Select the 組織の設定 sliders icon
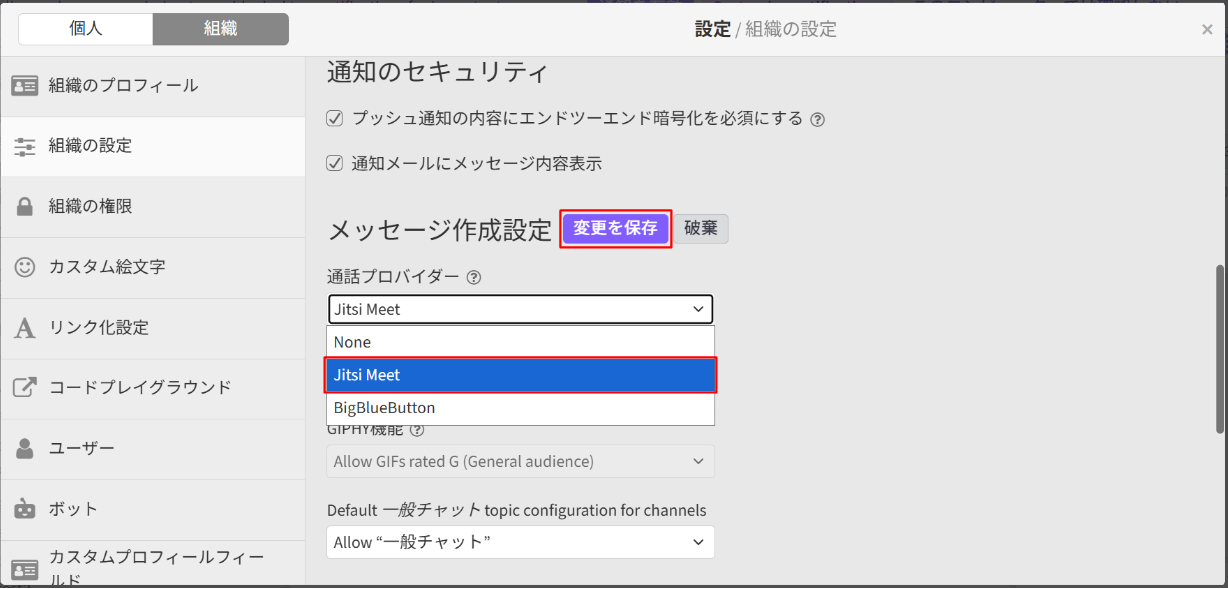 [x=26, y=146]
